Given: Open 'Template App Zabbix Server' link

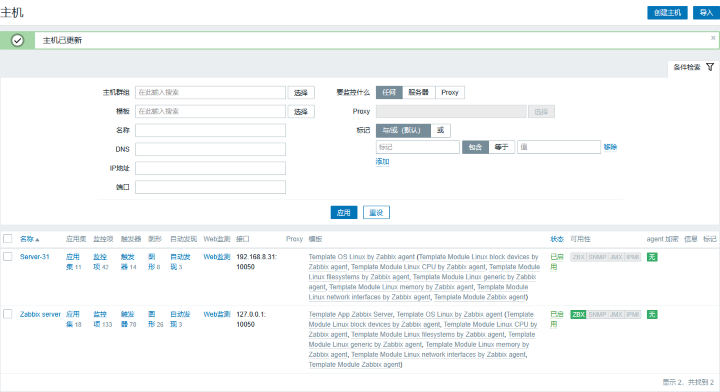Looking at the screenshot, I should click(x=351, y=314).
